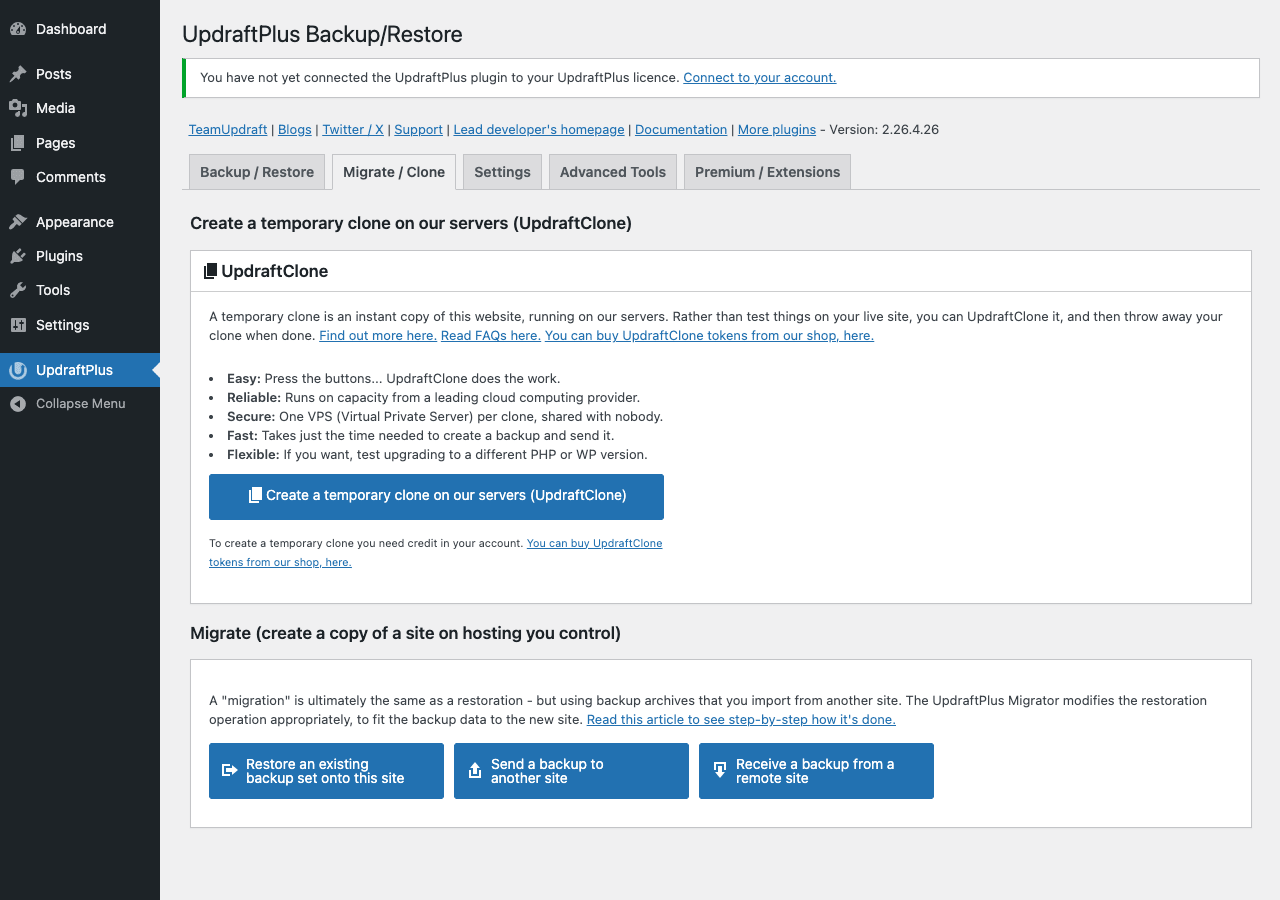Viewport: 1280px width, 900px height.
Task: Click the Pages icon in sidebar
Action: (18, 143)
